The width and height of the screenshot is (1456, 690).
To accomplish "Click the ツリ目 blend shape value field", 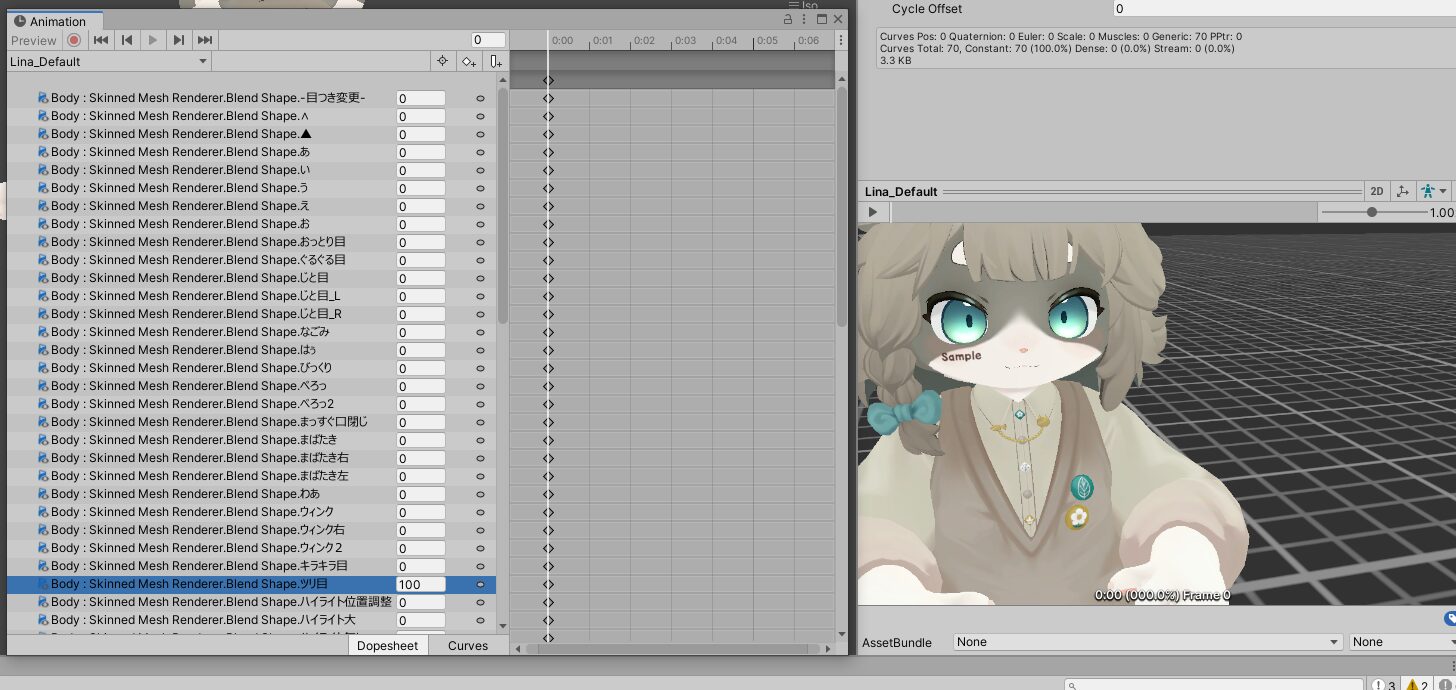I will [419, 584].
